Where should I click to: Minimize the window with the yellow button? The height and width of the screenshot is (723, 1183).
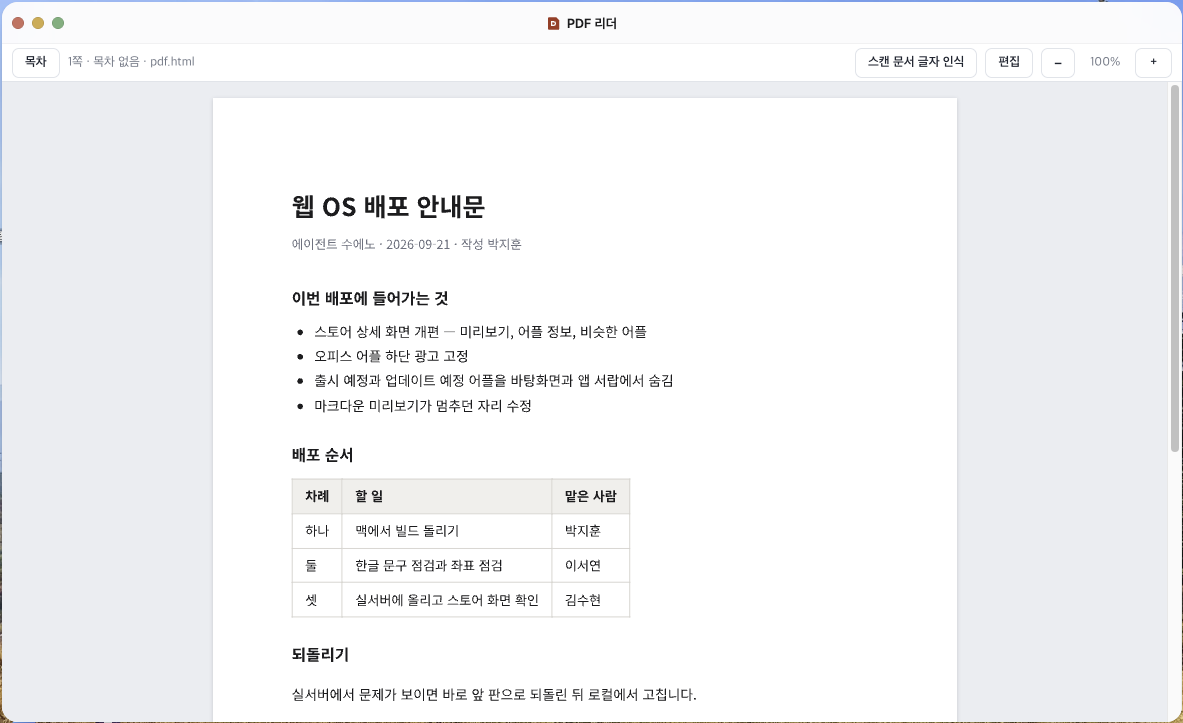[x=38, y=23]
